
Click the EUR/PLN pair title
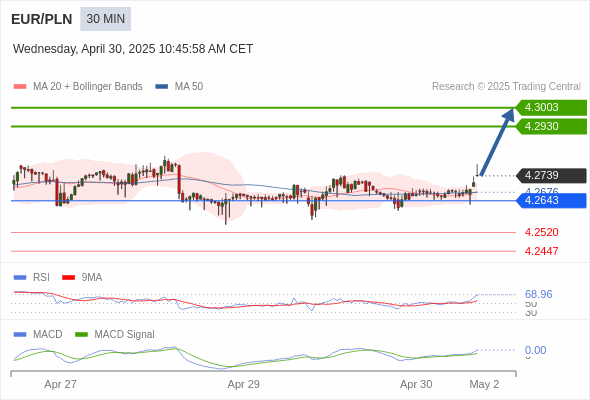click(x=42, y=19)
